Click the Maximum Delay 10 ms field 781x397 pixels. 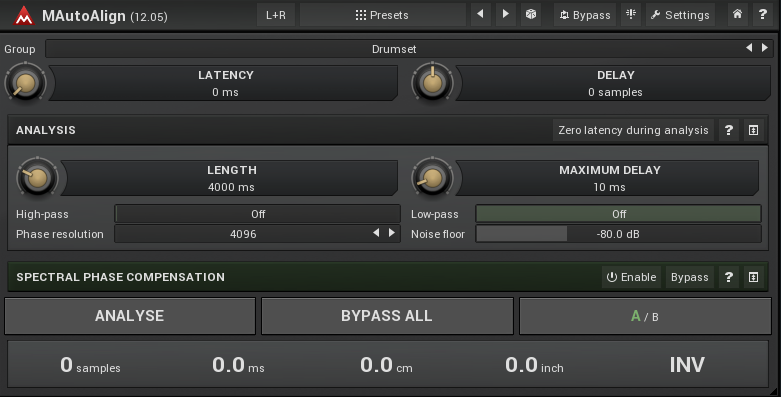tap(609, 178)
